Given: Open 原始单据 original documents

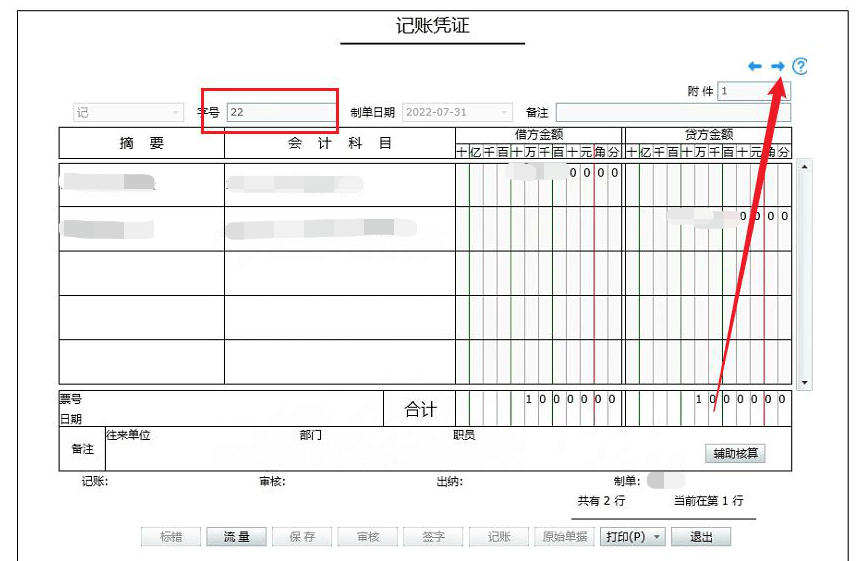Looking at the screenshot, I should tap(564, 537).
